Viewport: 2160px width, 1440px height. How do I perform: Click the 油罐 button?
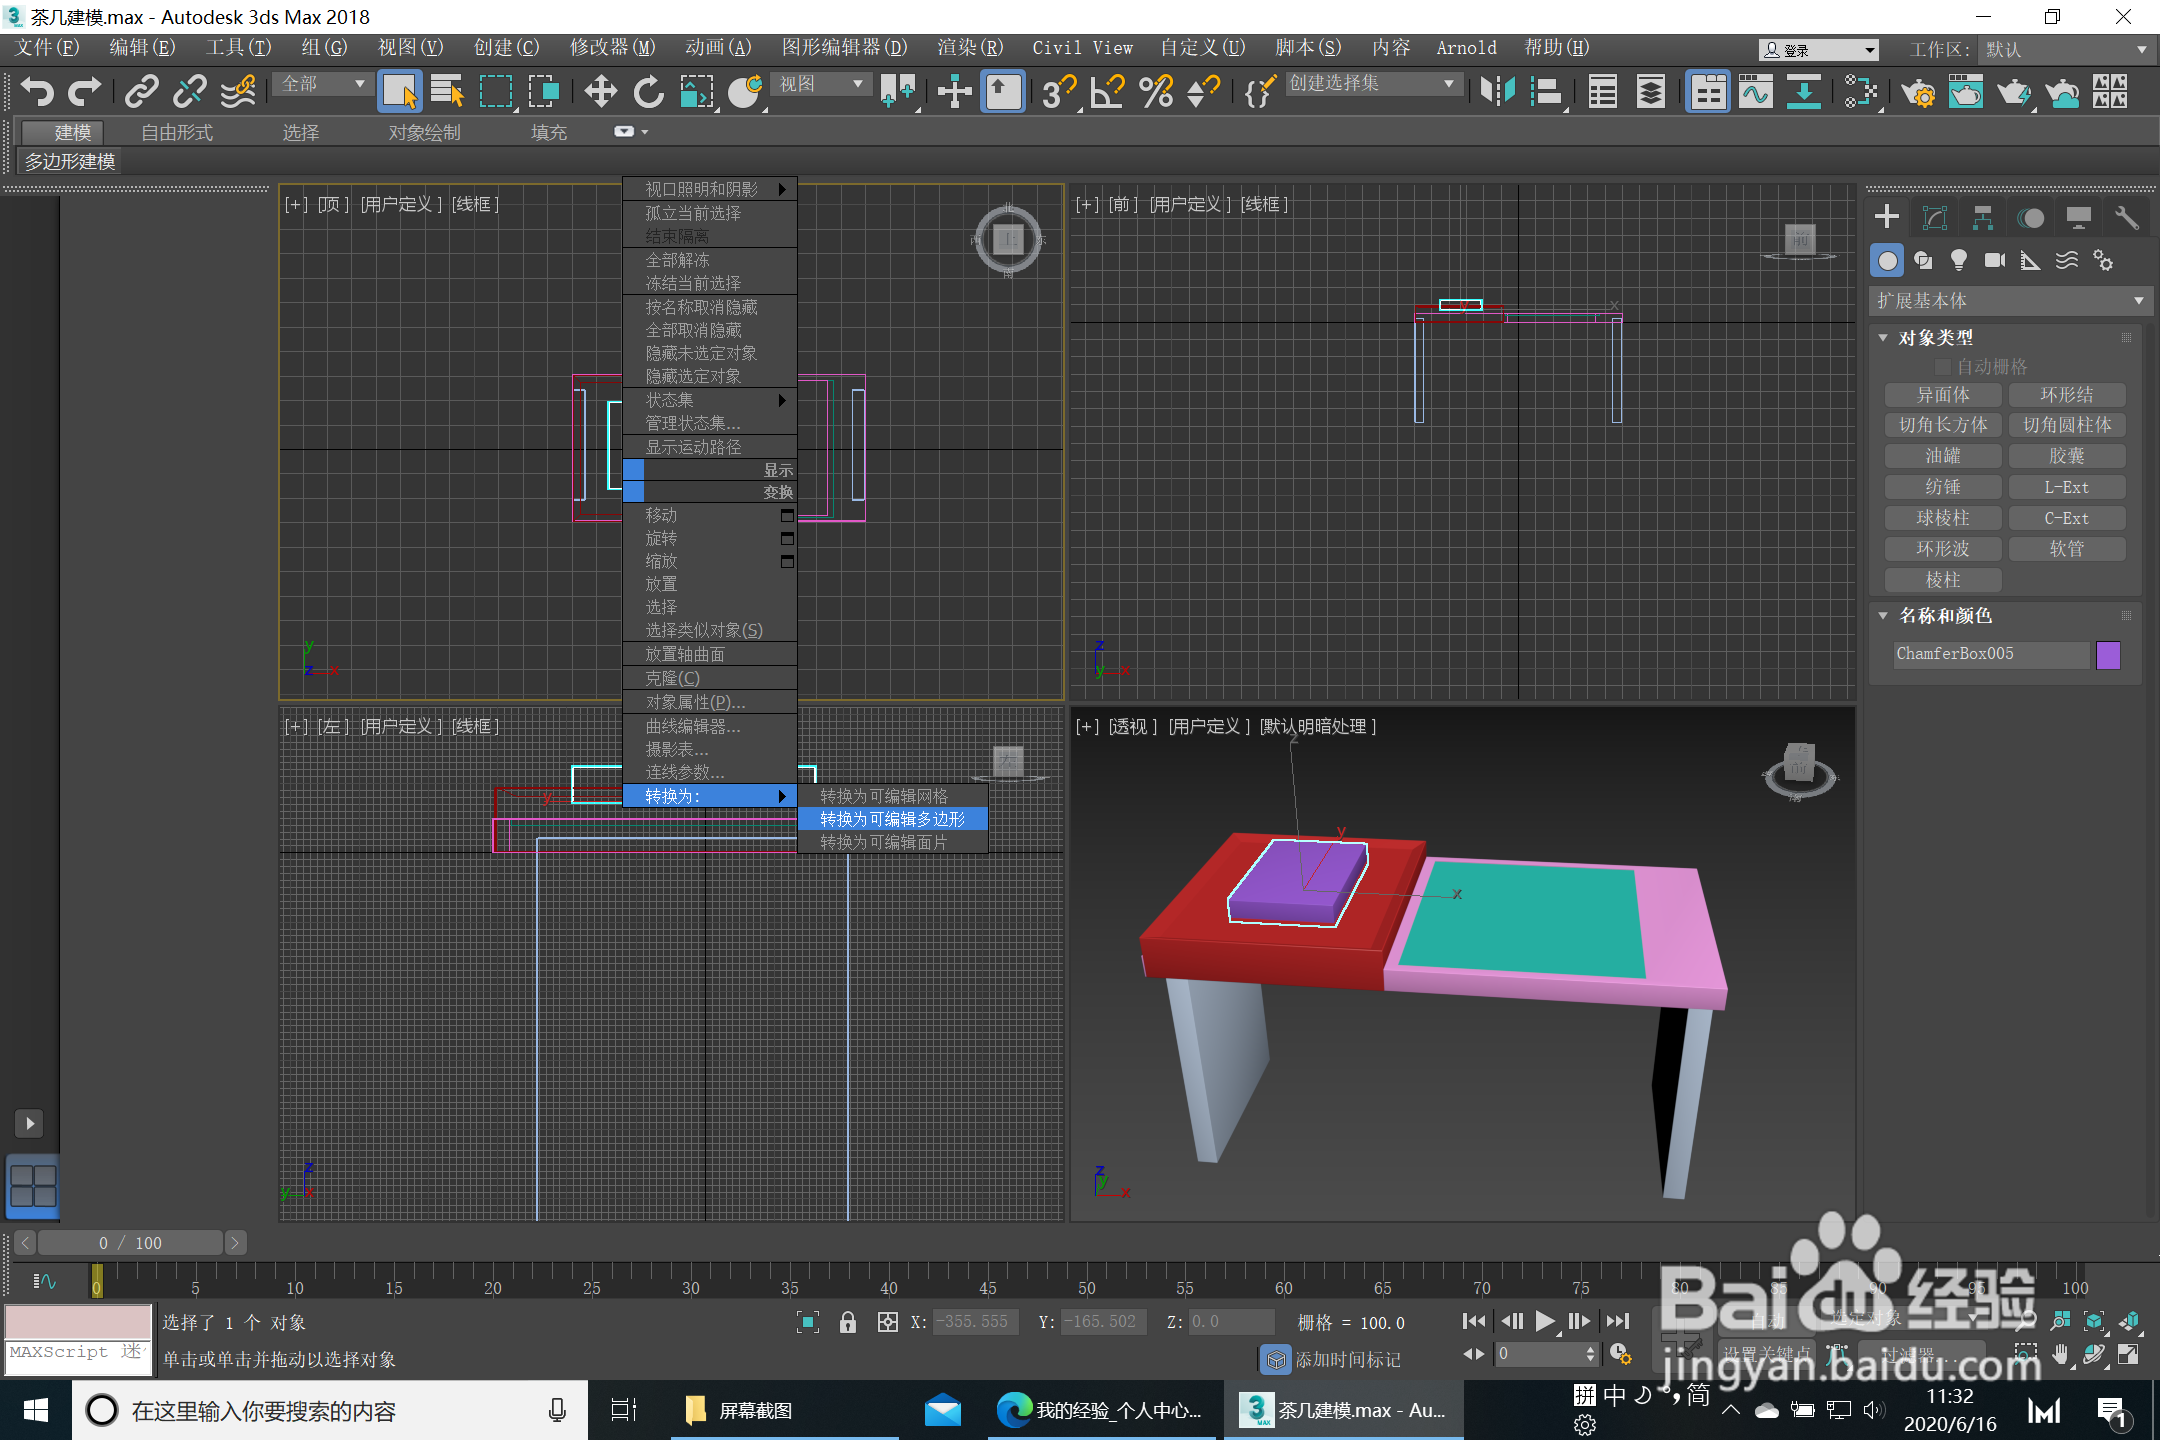pyautogui.click(x=1943, y=456)
